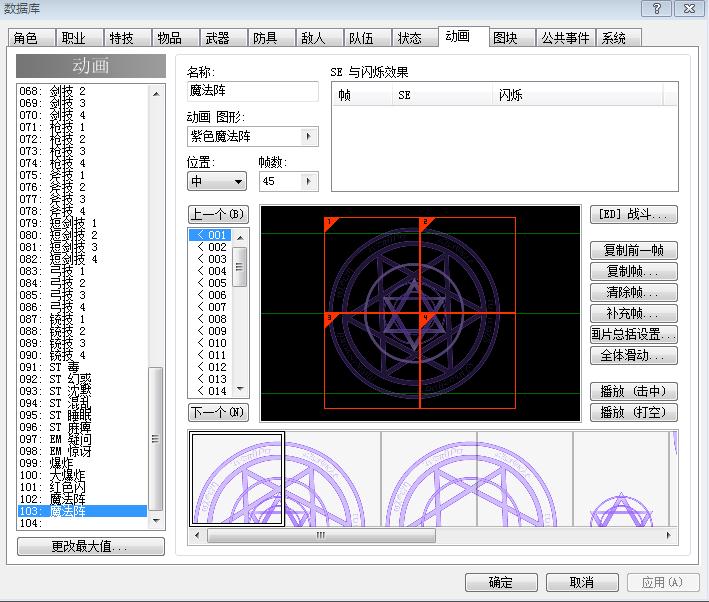Select cell marker 1 in preview canvas
The width and height of the screenshot is (709, 602).
[331, 223]
